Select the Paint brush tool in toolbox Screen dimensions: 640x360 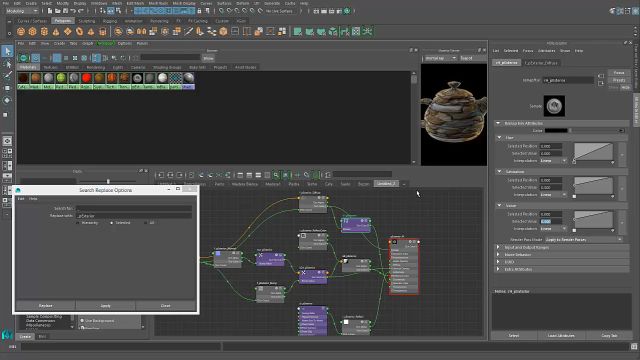7,75
